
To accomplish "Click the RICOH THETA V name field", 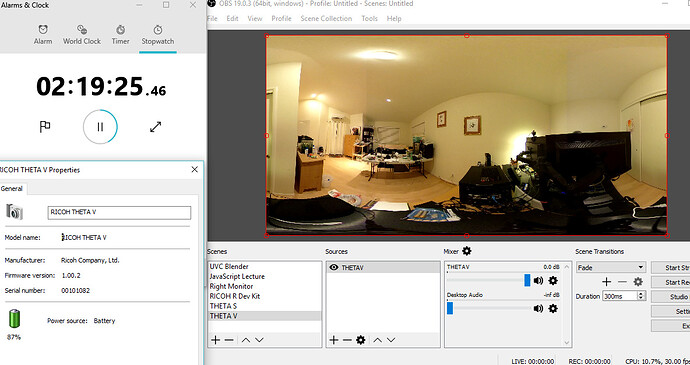I will click(x=119, y=212).
